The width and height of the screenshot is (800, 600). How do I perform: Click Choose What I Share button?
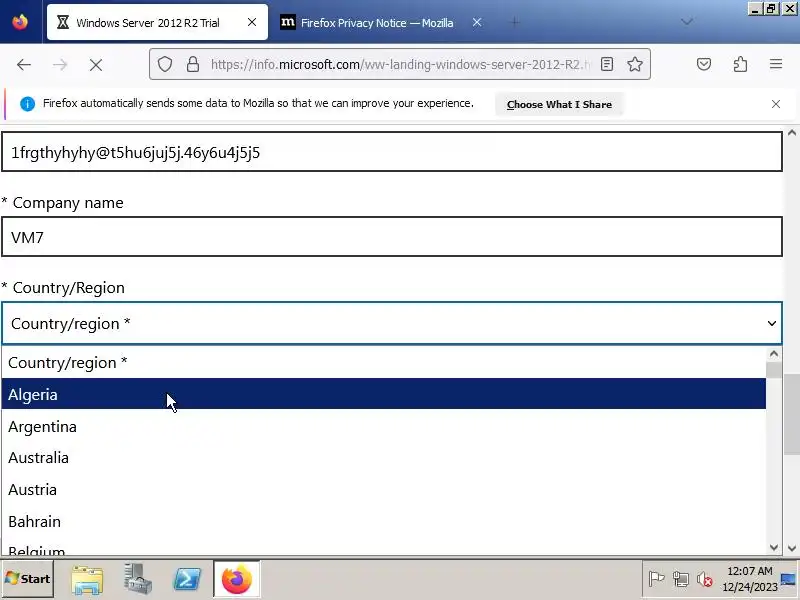[559, 104]
